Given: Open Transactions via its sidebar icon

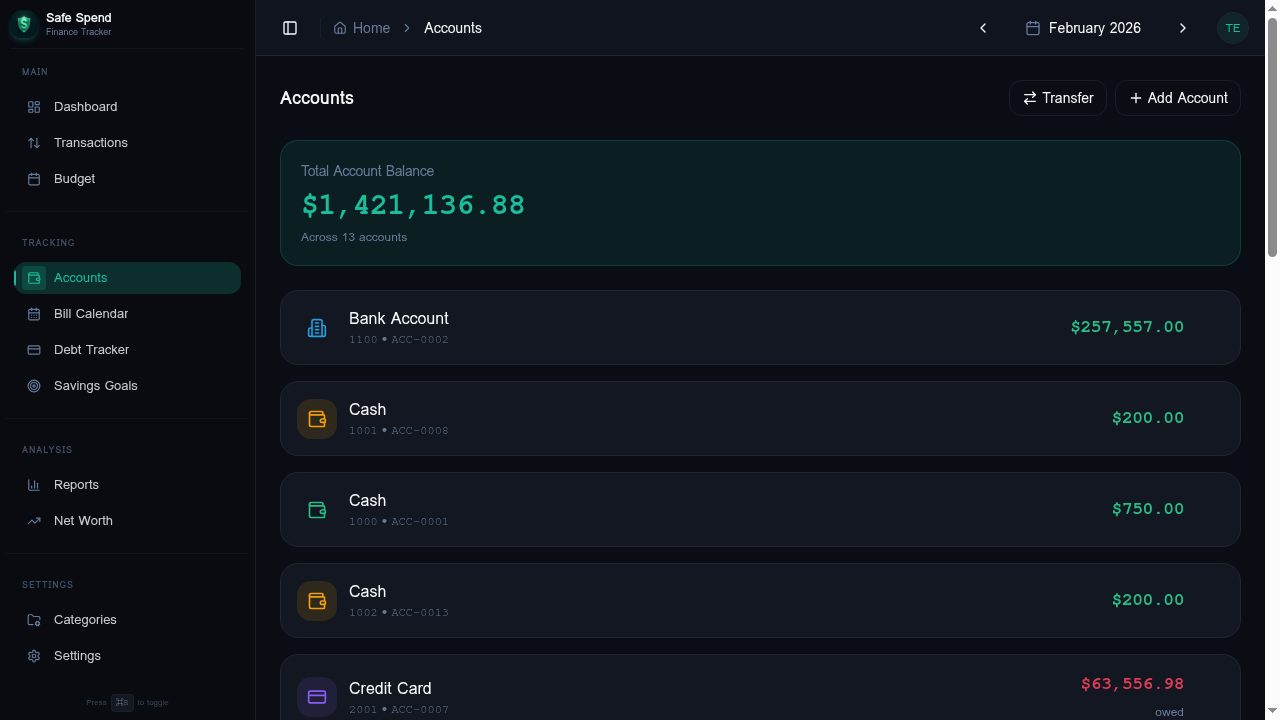Looking at the screenshot, I should point(34,142).
